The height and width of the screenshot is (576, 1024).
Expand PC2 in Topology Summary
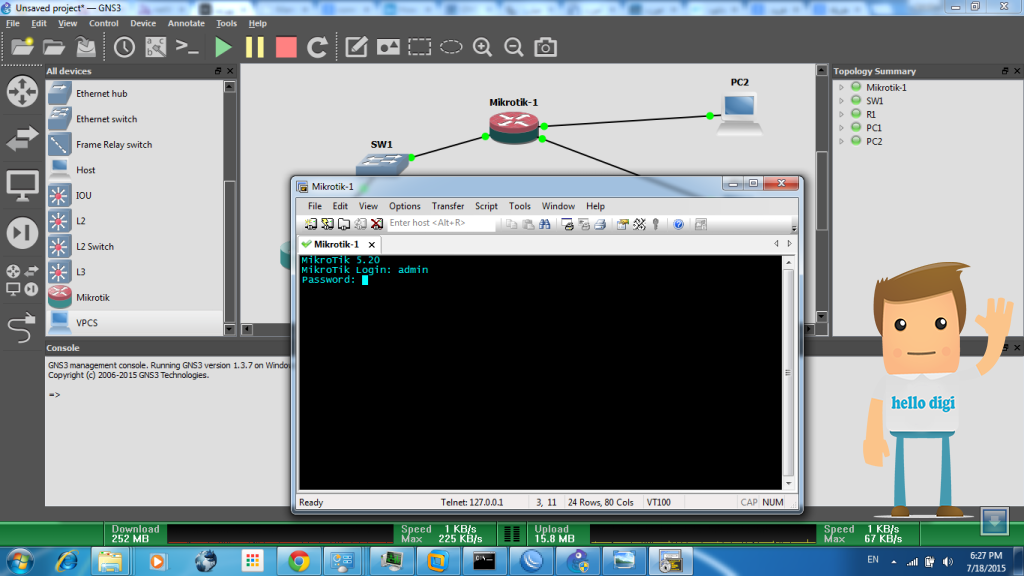[x=841, y=141]
